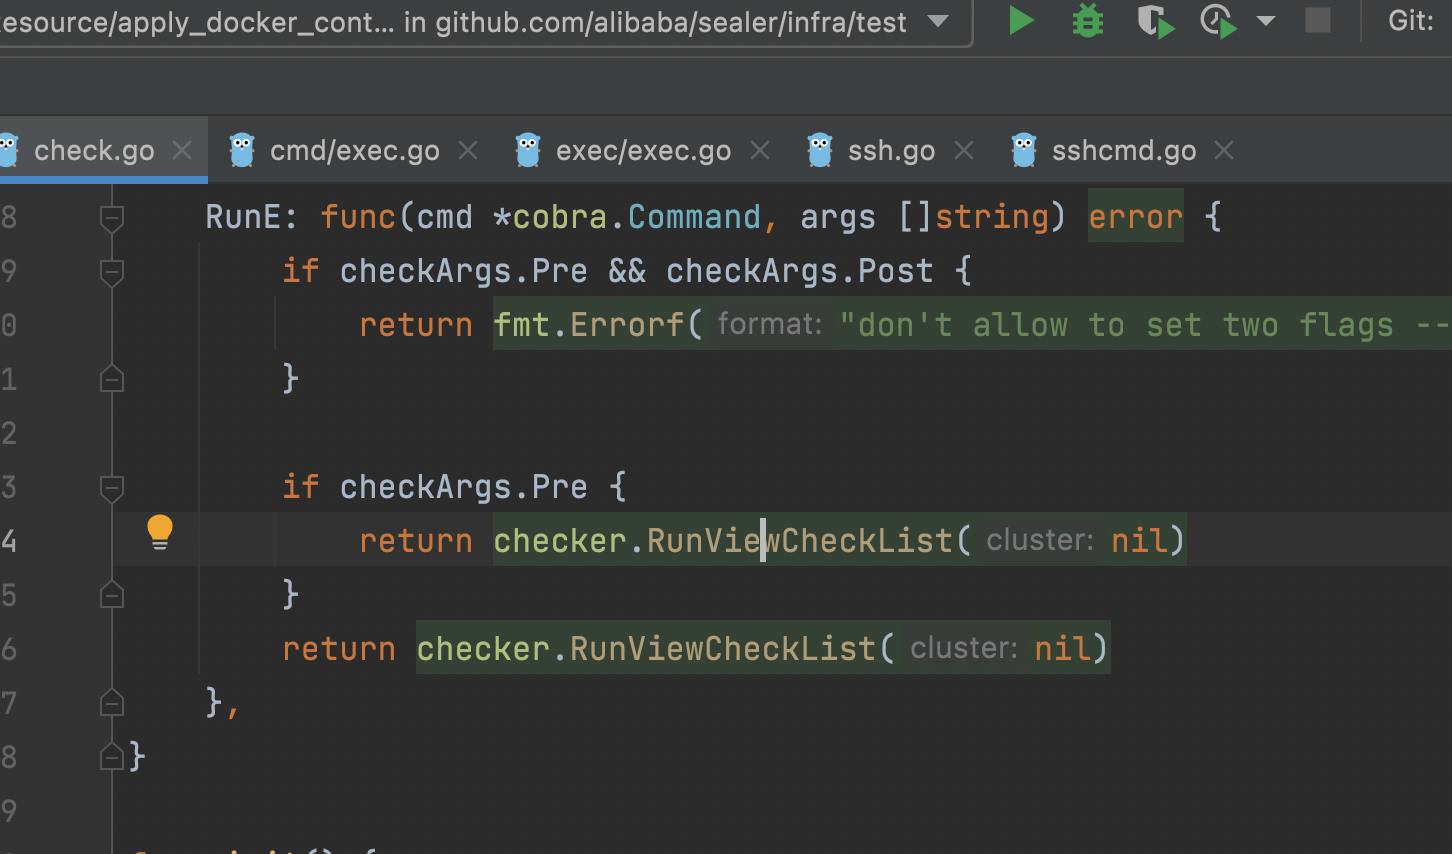Fold the 'if checkArgs.Pre {' block
Image resolution: width=1452 pixels, height=854 pixels.
coord(112,488)
